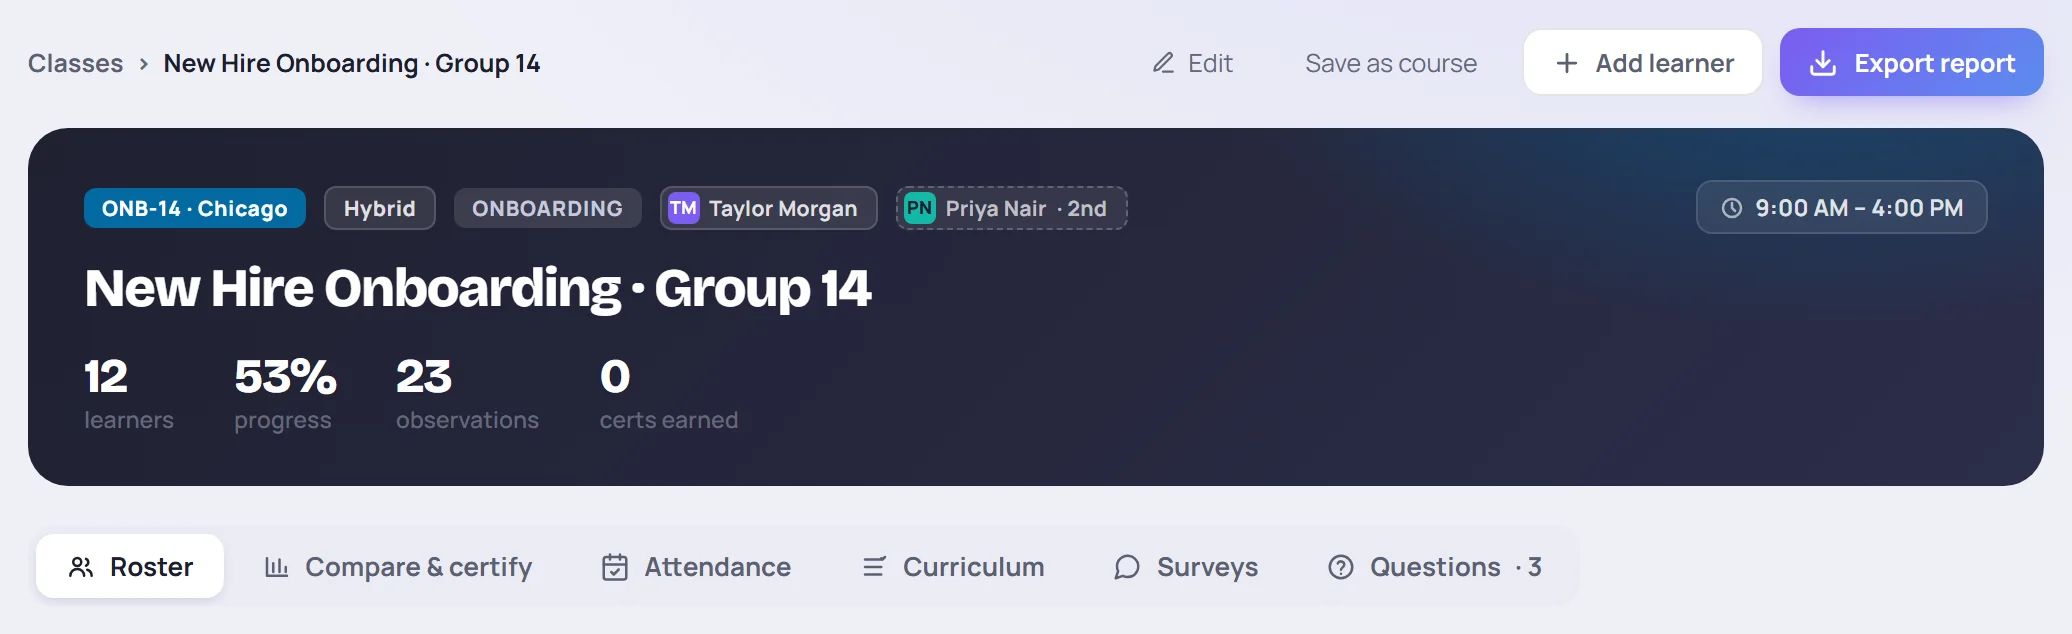
Task: Open the Questions tab showing 3
Action: coord(1435,566)
